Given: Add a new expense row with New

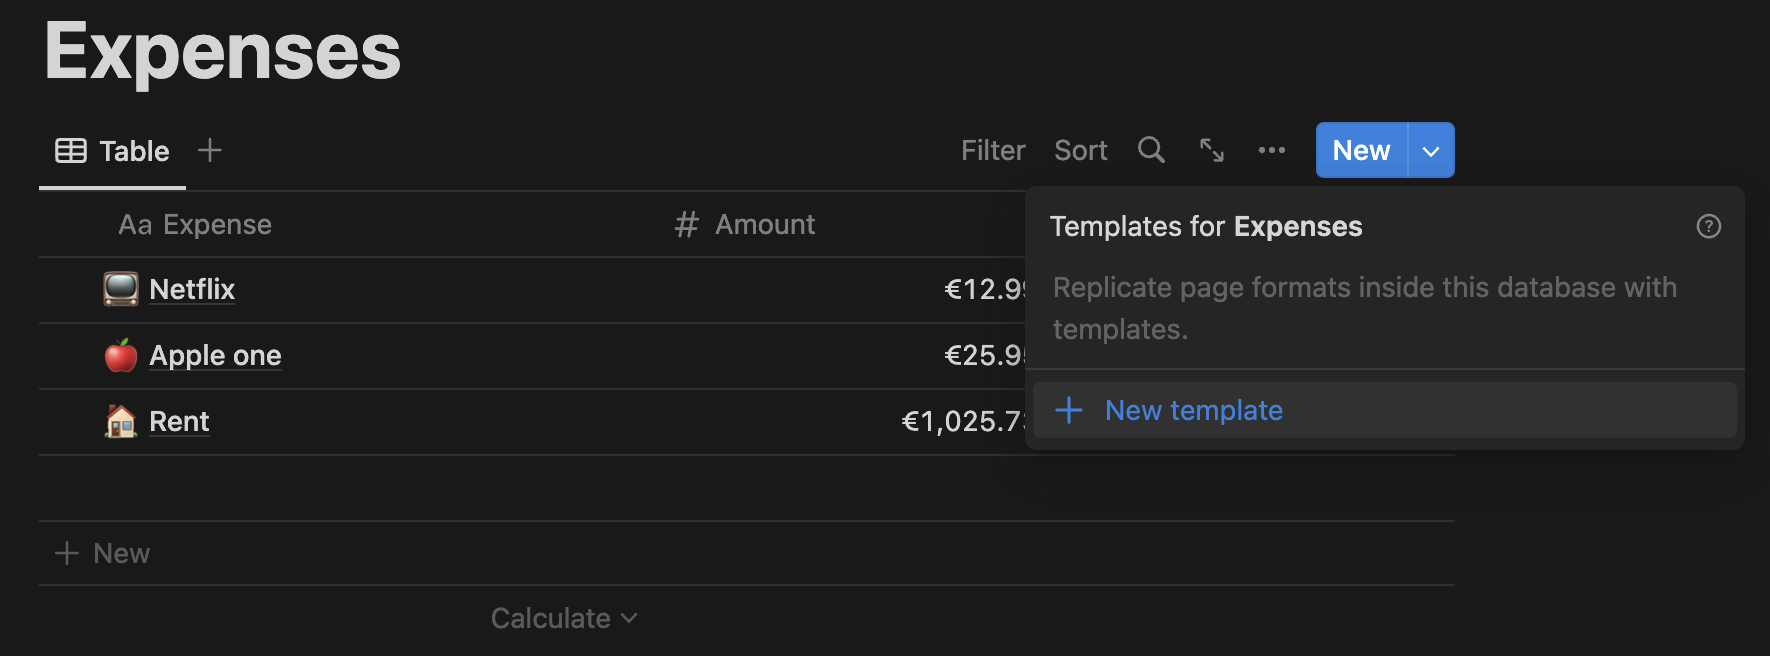Looking at the screenshot, I should click(103, 552).
